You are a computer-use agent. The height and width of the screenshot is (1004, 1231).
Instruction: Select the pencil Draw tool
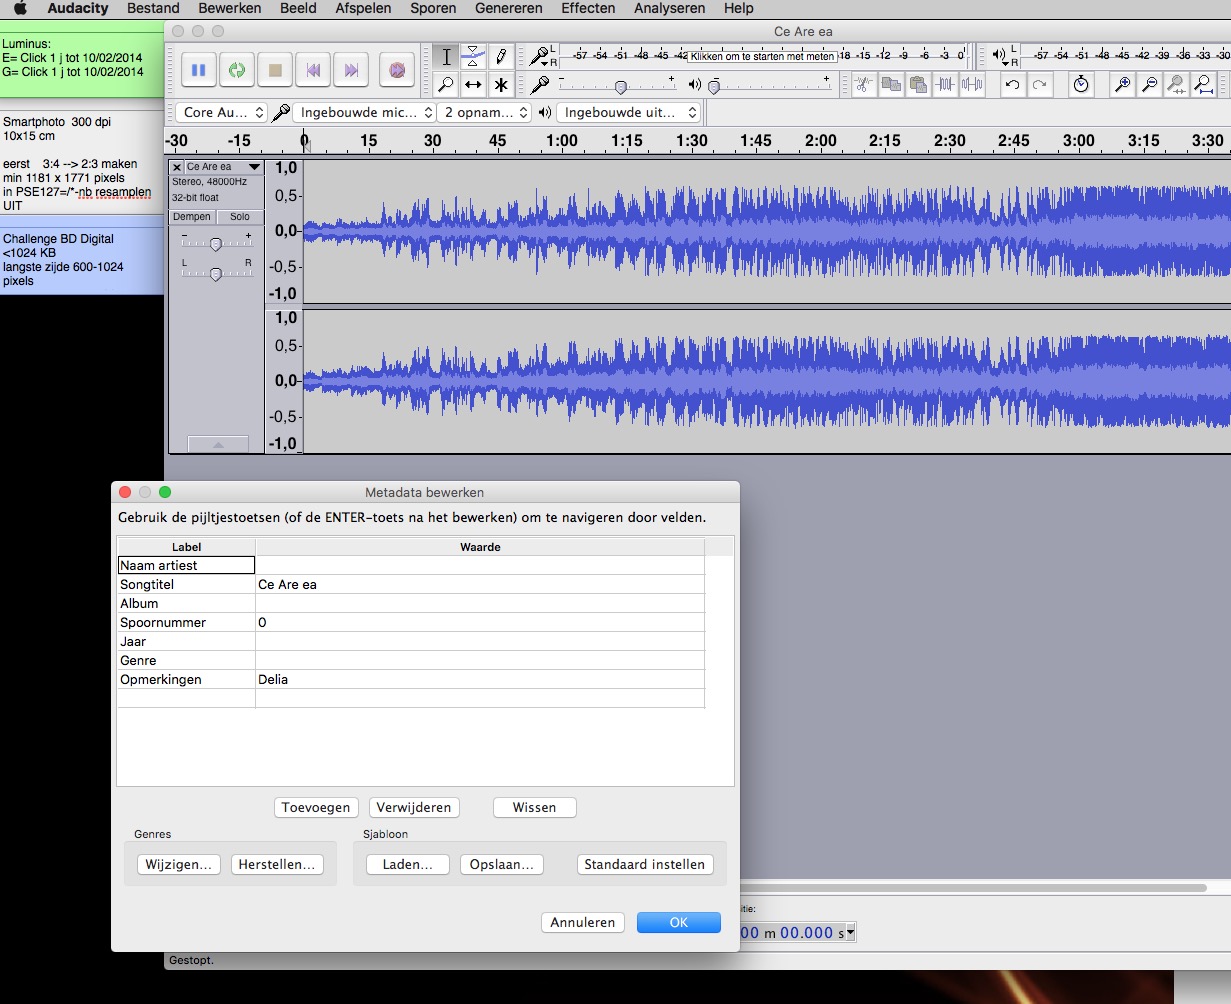point(500,56)
